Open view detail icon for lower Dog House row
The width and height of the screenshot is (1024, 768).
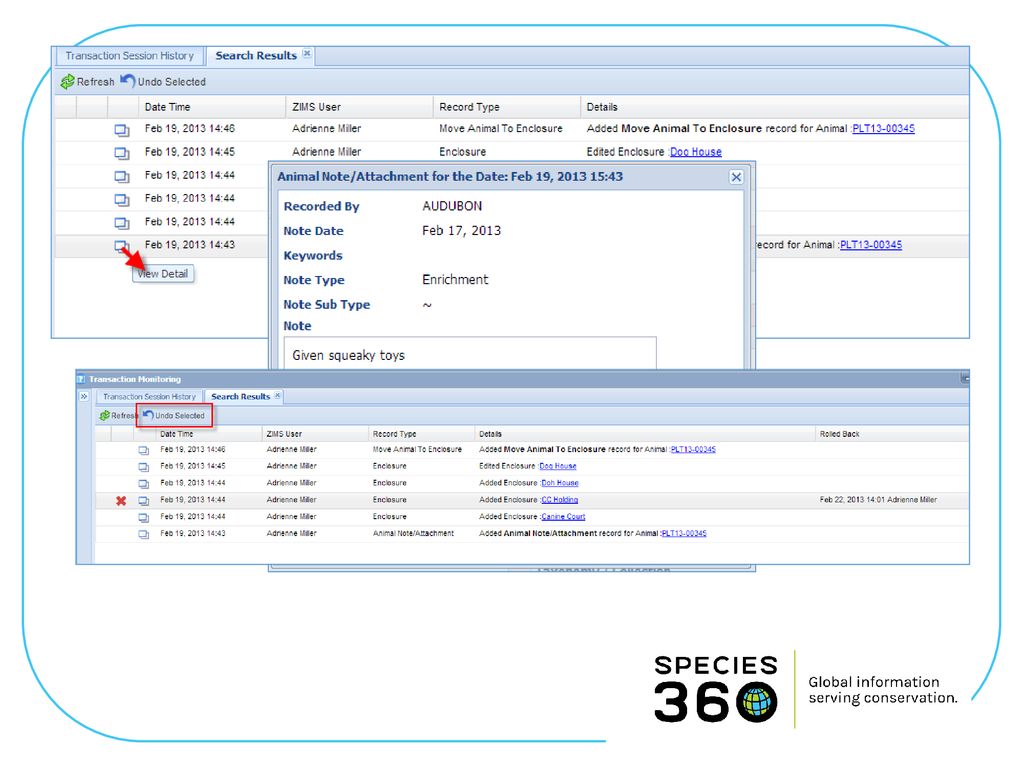pos(144,467)
